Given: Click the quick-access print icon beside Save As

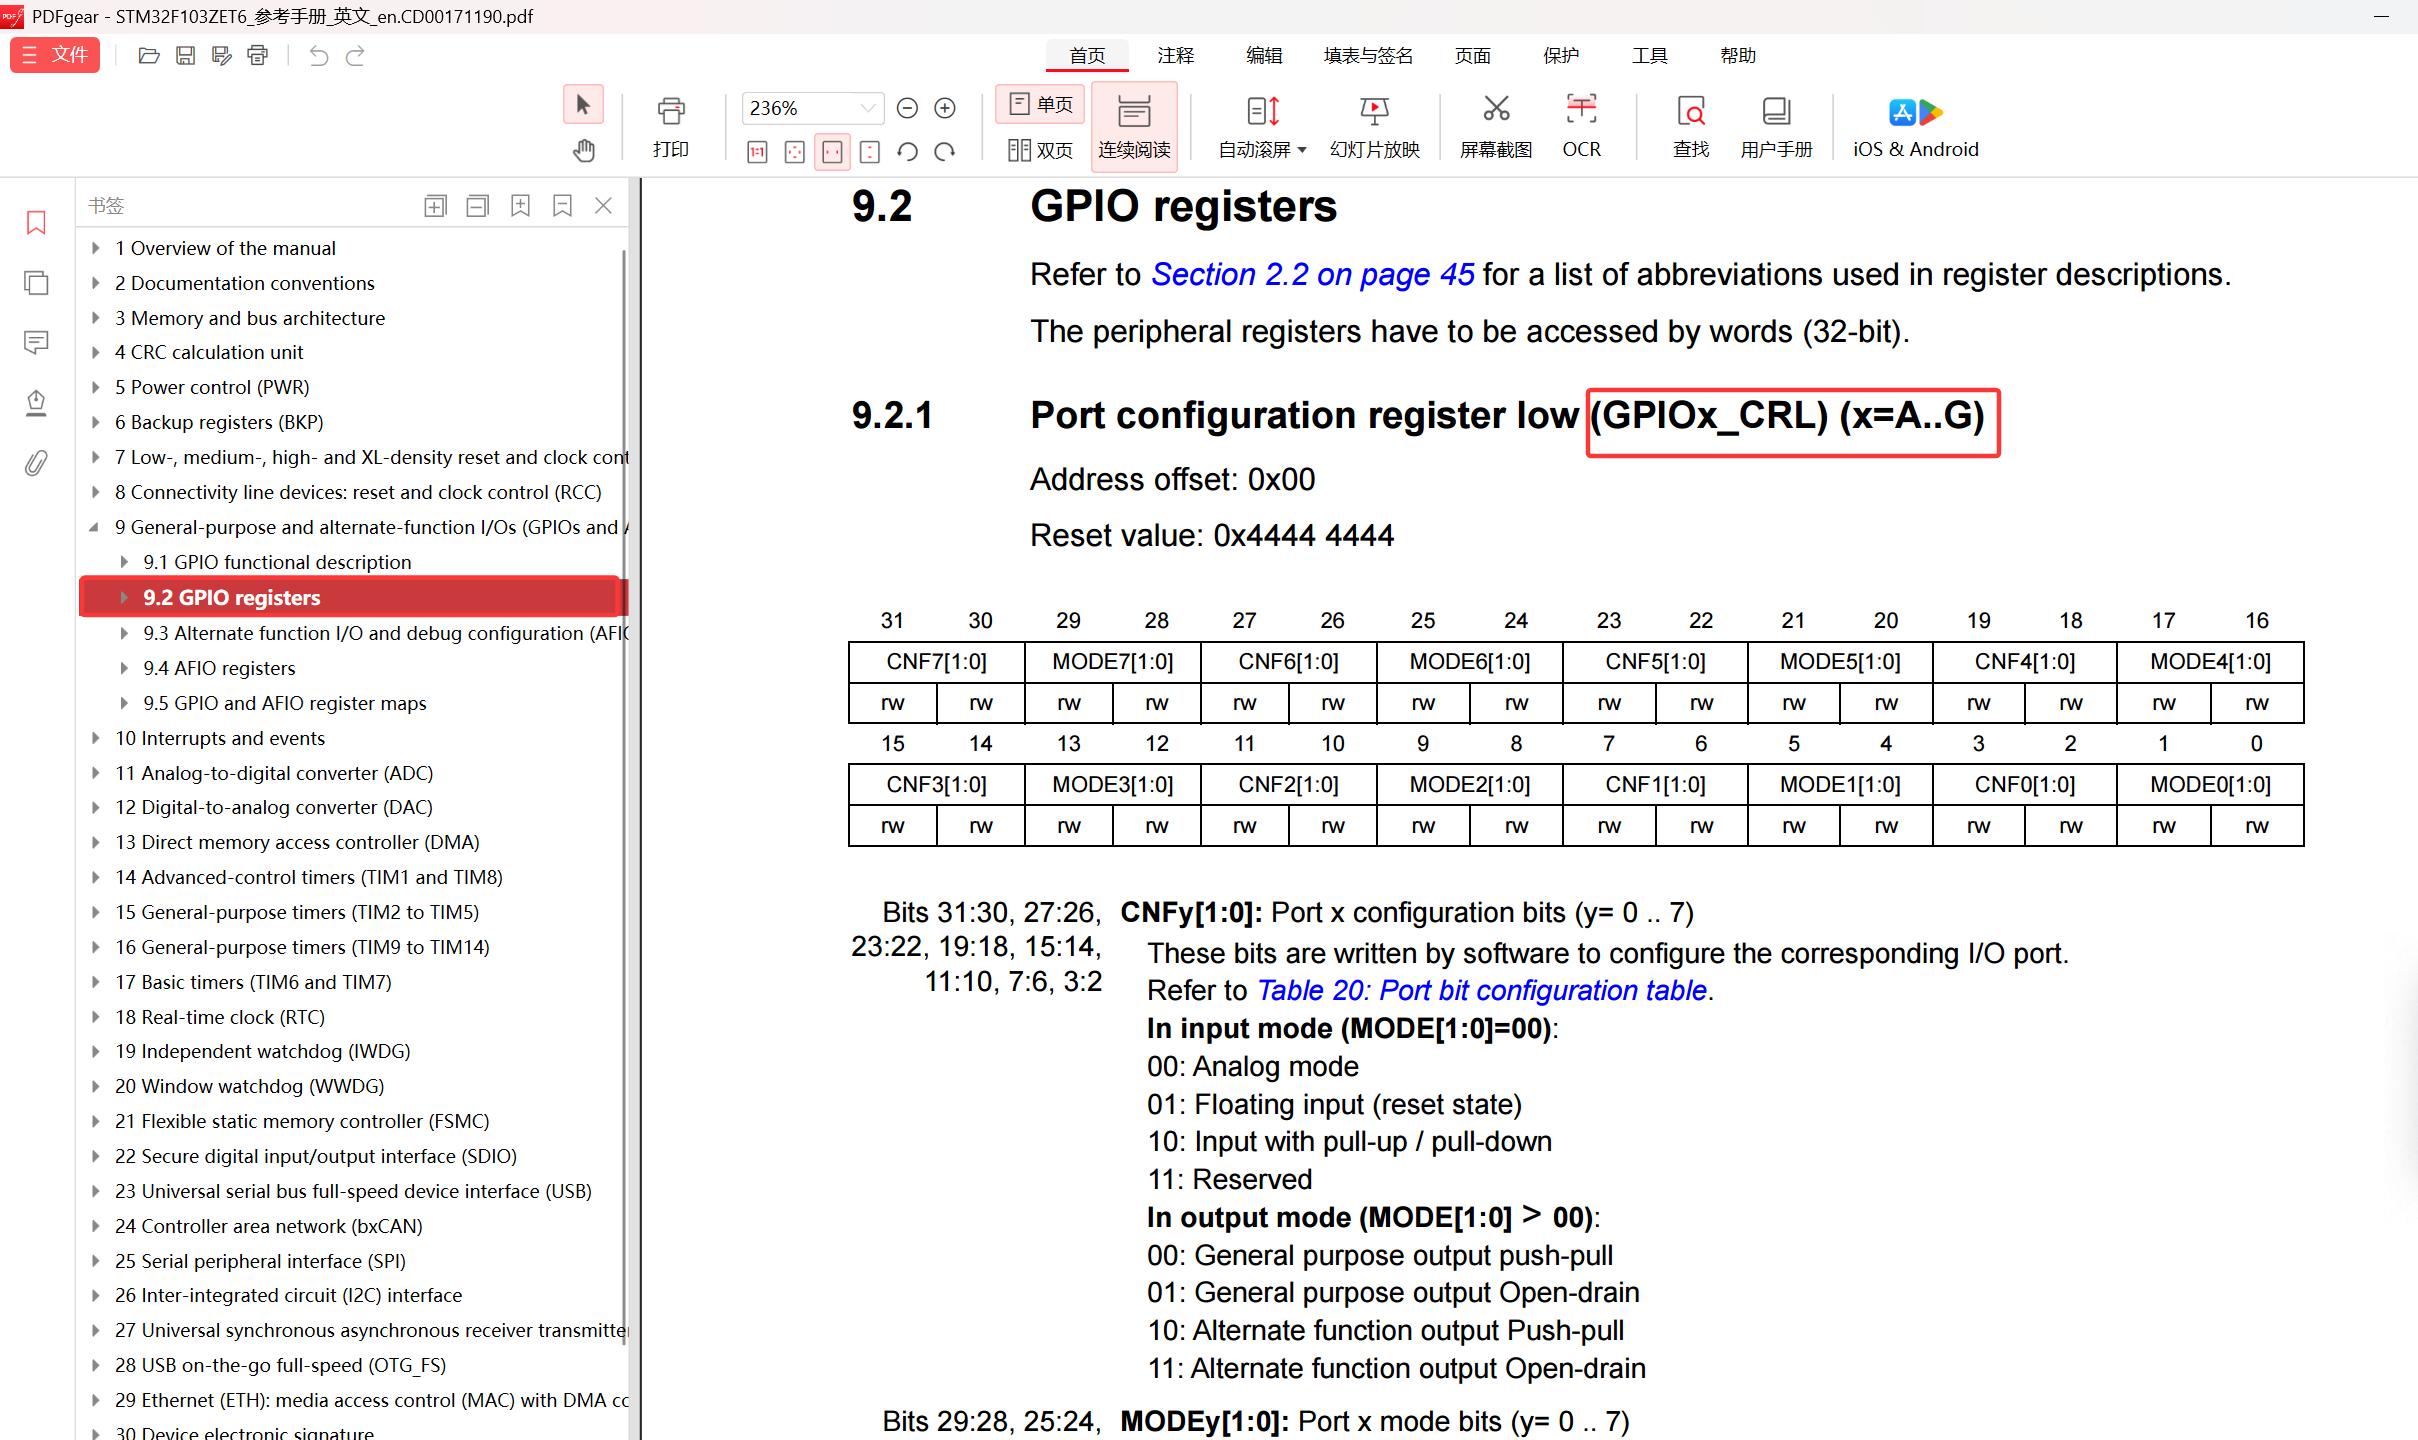Looking at the screenshot, I should [258, 56].
